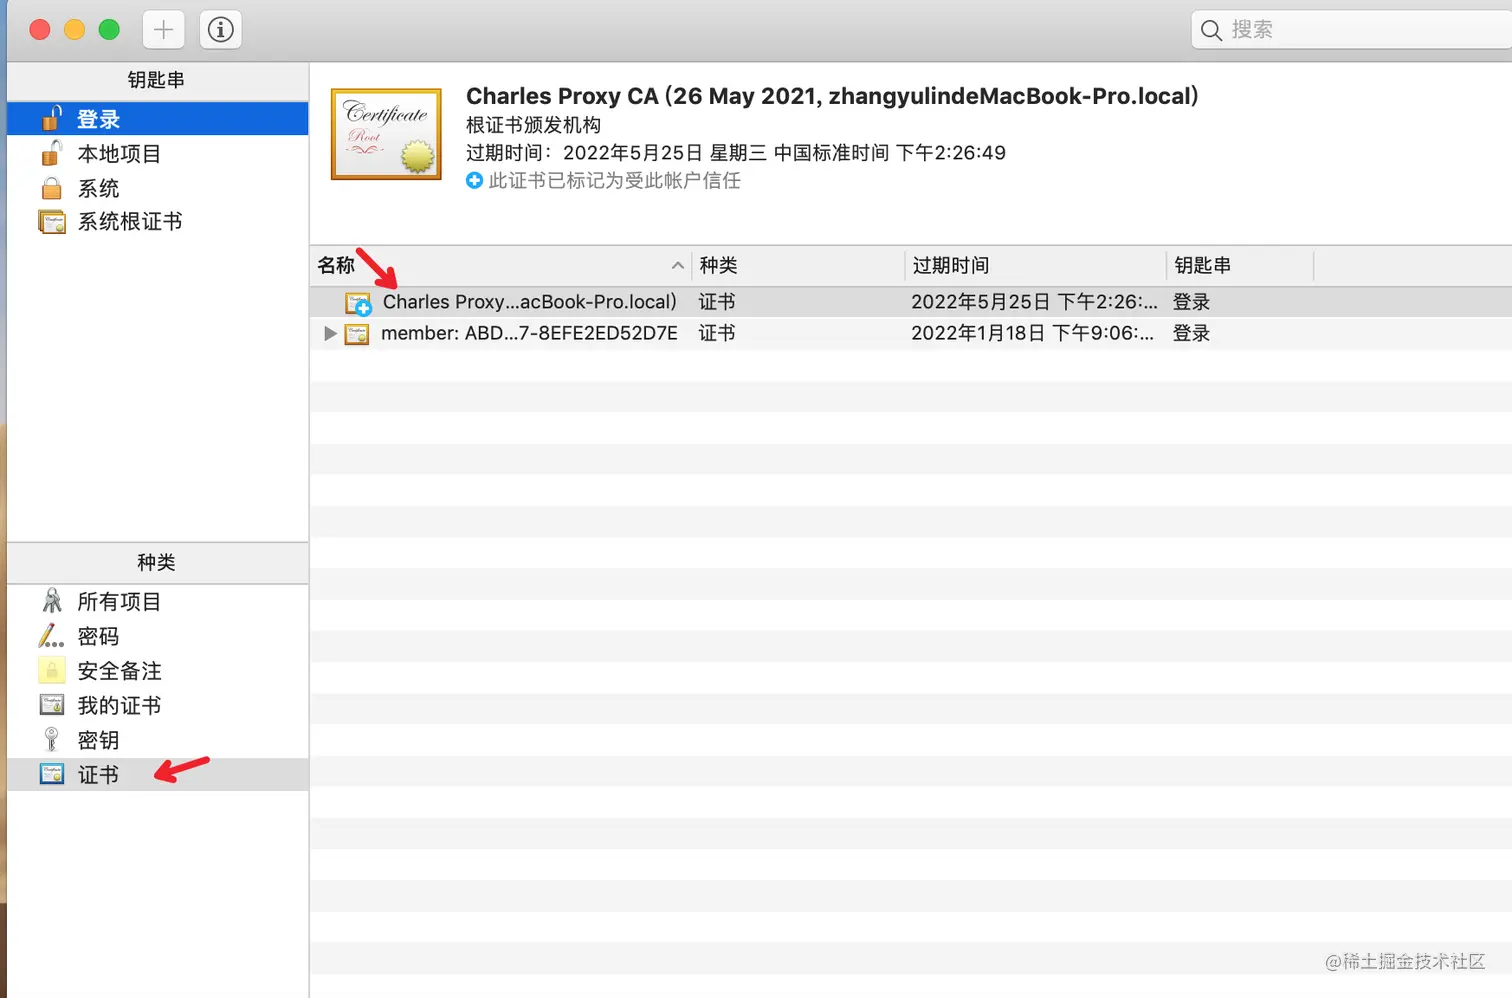Click the member: ABD row certificate icon
Image resolution: width=1512 pixels, height=998 pixels.
(x=357, y=334)
